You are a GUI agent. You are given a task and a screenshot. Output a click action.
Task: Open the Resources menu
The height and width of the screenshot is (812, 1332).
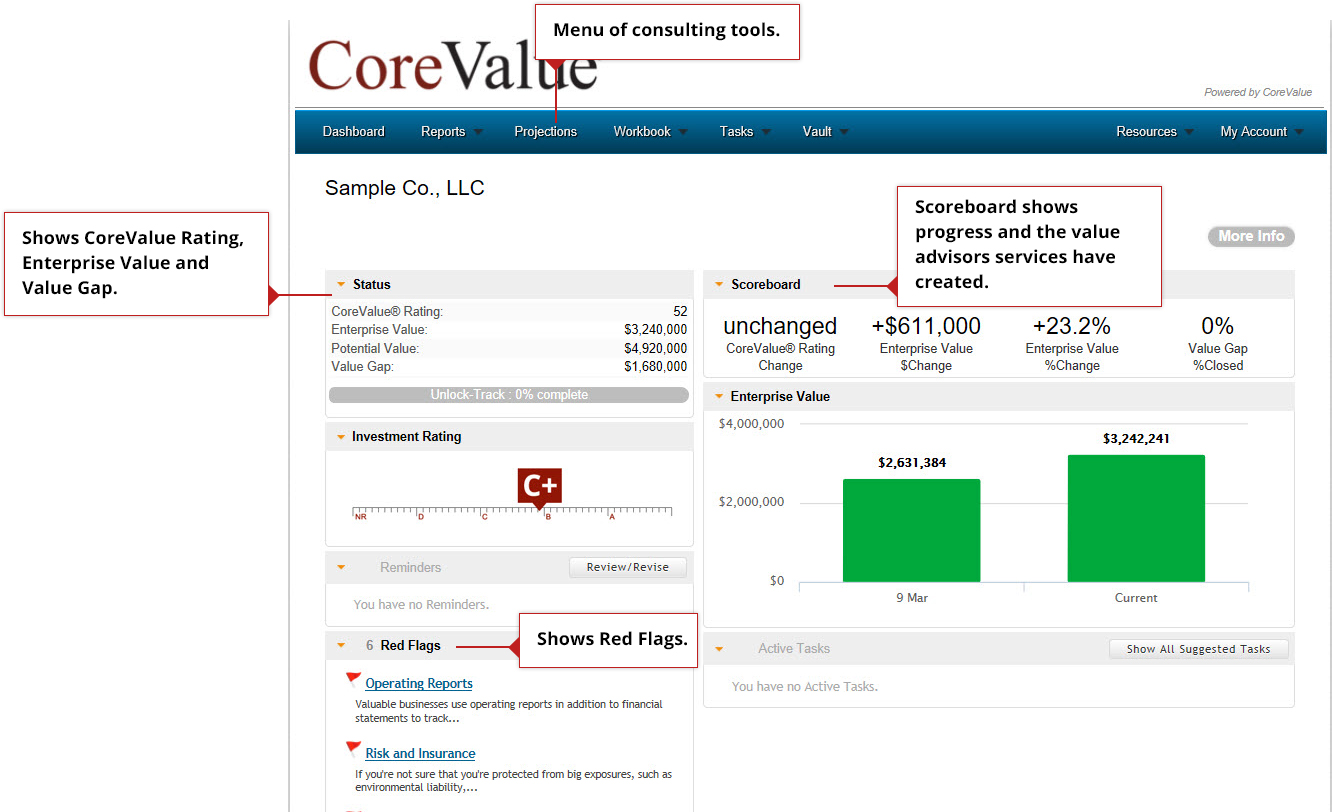click(1146, 132)
